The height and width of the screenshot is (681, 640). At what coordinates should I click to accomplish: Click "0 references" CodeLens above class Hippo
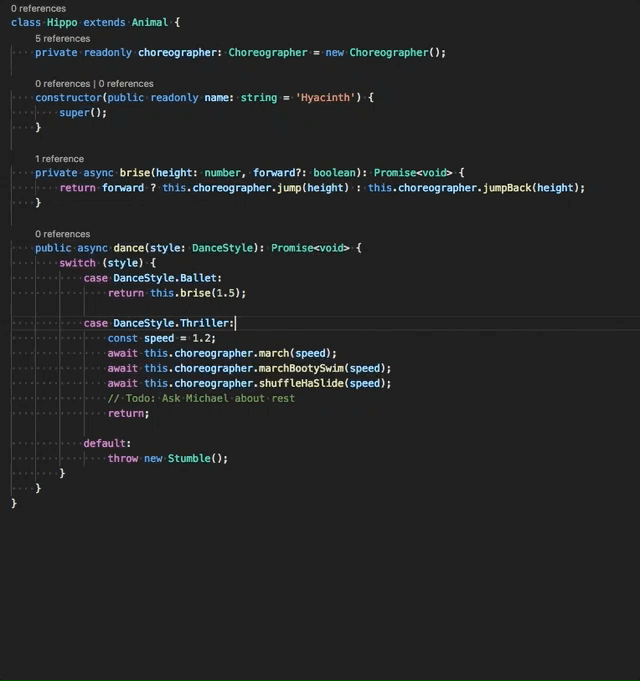tap(38, 9)
